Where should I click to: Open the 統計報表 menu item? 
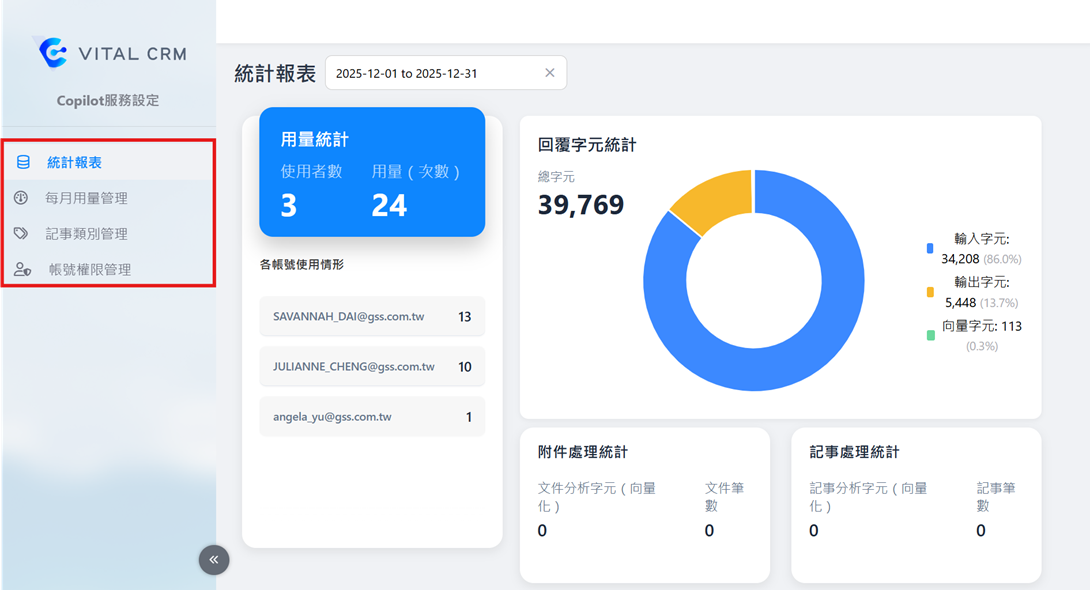click(74, 162)
